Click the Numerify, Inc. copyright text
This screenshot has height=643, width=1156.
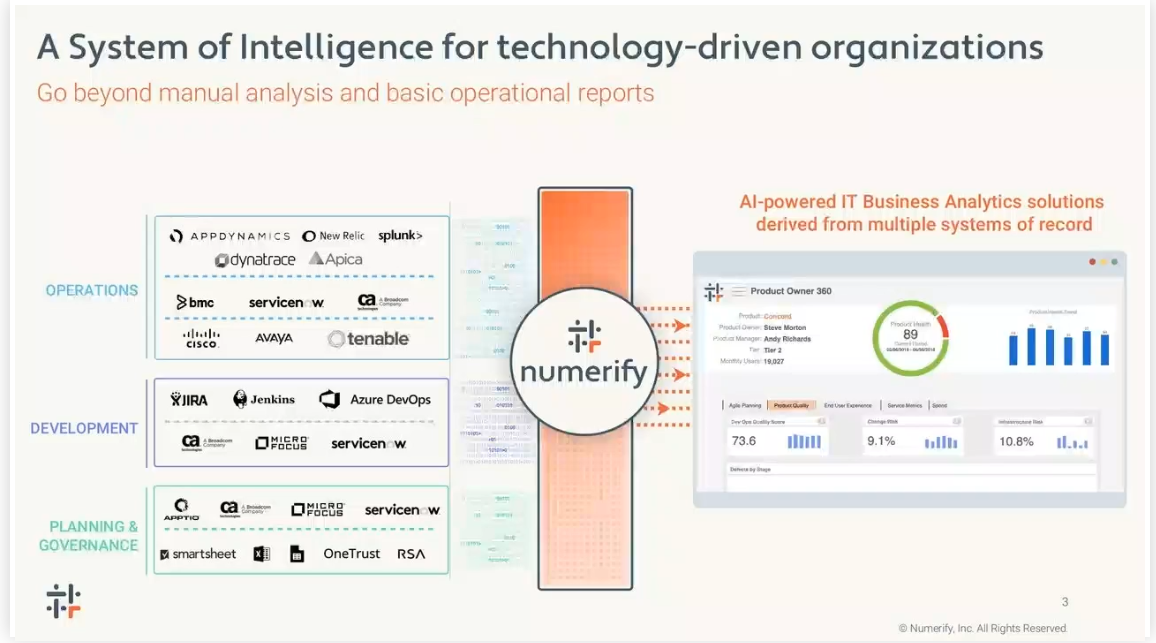coord(983,628)
